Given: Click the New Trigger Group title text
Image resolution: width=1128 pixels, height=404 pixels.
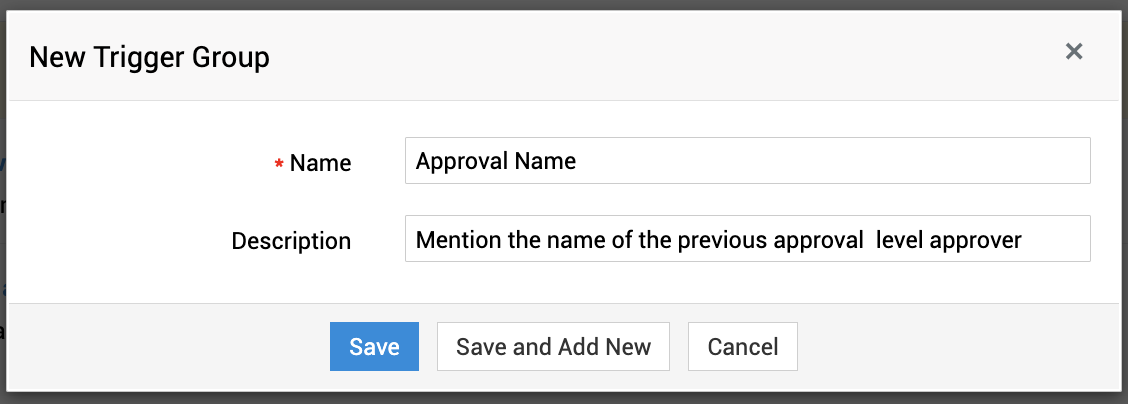Looking at the screenshot, I should click(x=149, y=57).
